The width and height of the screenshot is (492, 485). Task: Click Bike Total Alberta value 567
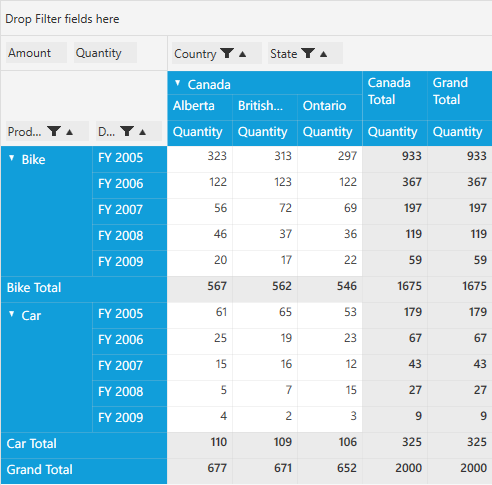click(200, 289)
